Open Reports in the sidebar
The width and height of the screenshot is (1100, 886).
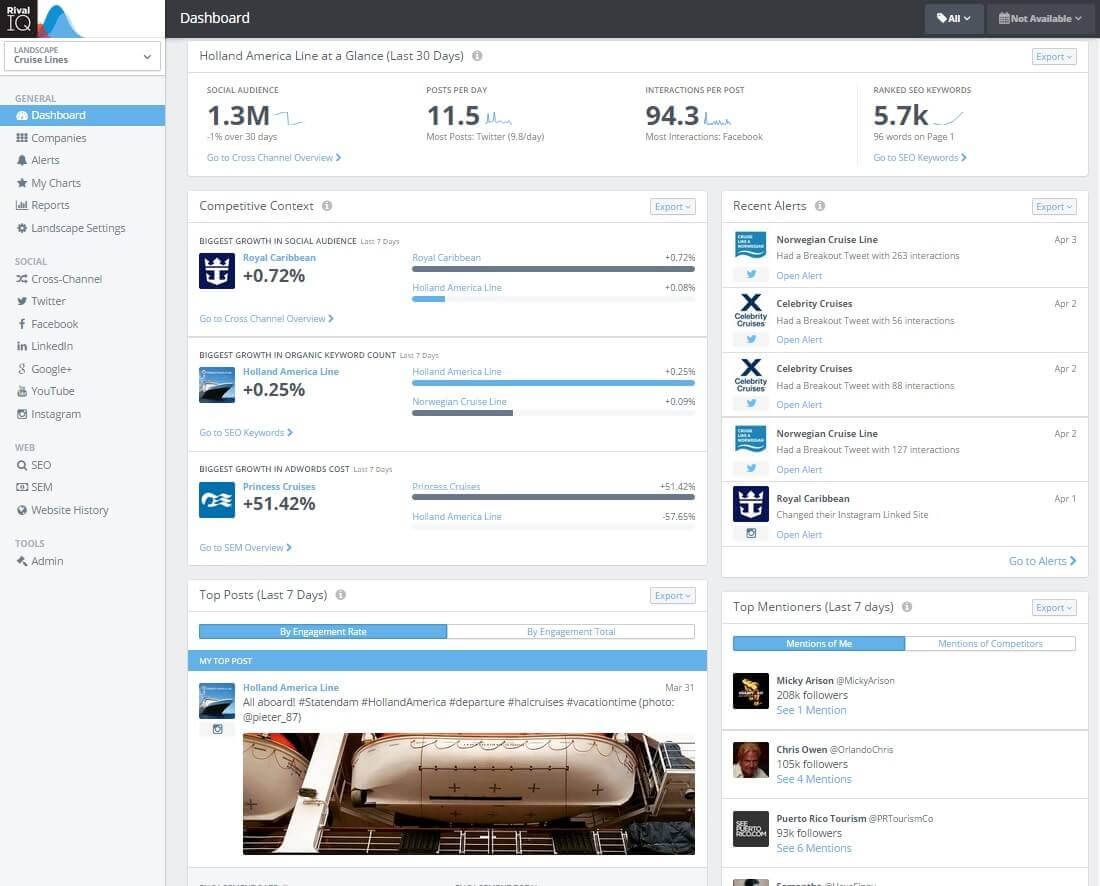[x=82, y=206]
